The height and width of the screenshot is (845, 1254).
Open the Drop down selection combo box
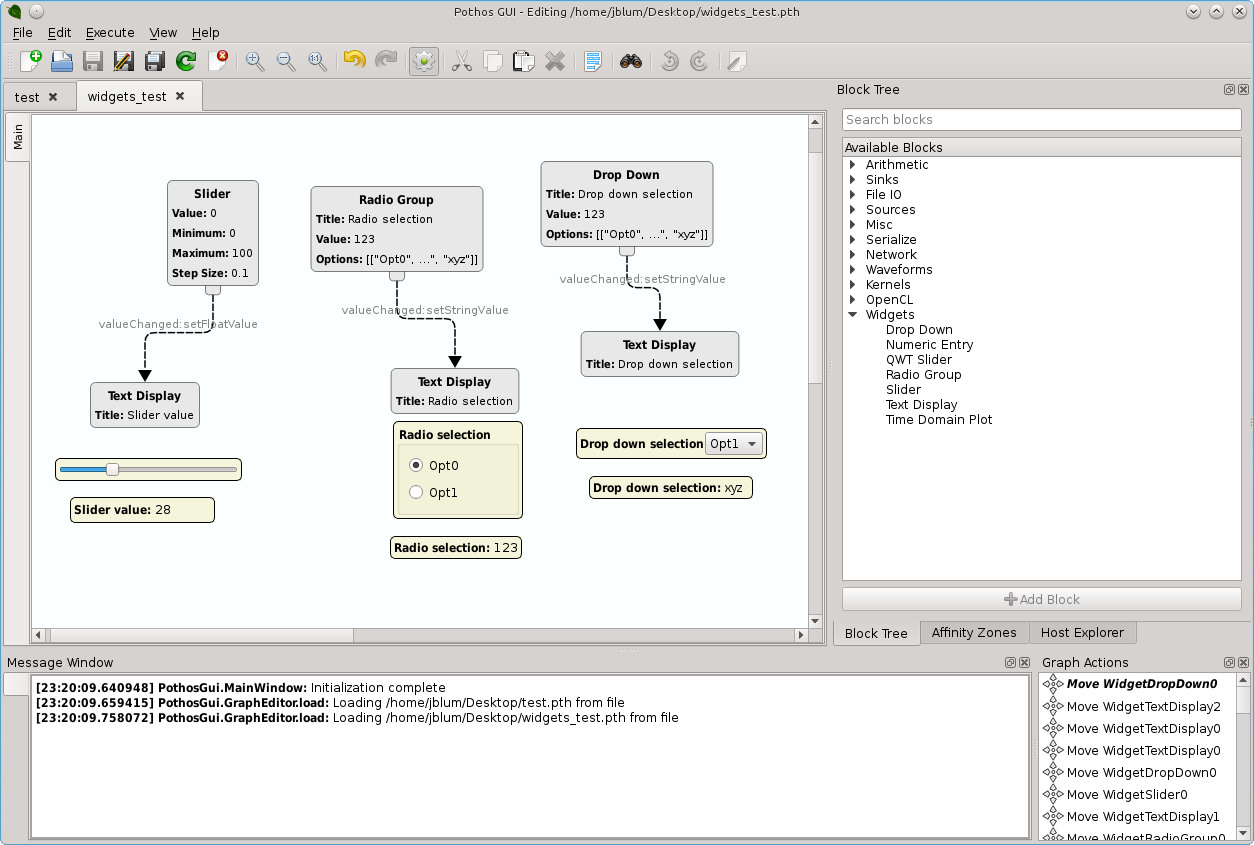click(735, 444)
